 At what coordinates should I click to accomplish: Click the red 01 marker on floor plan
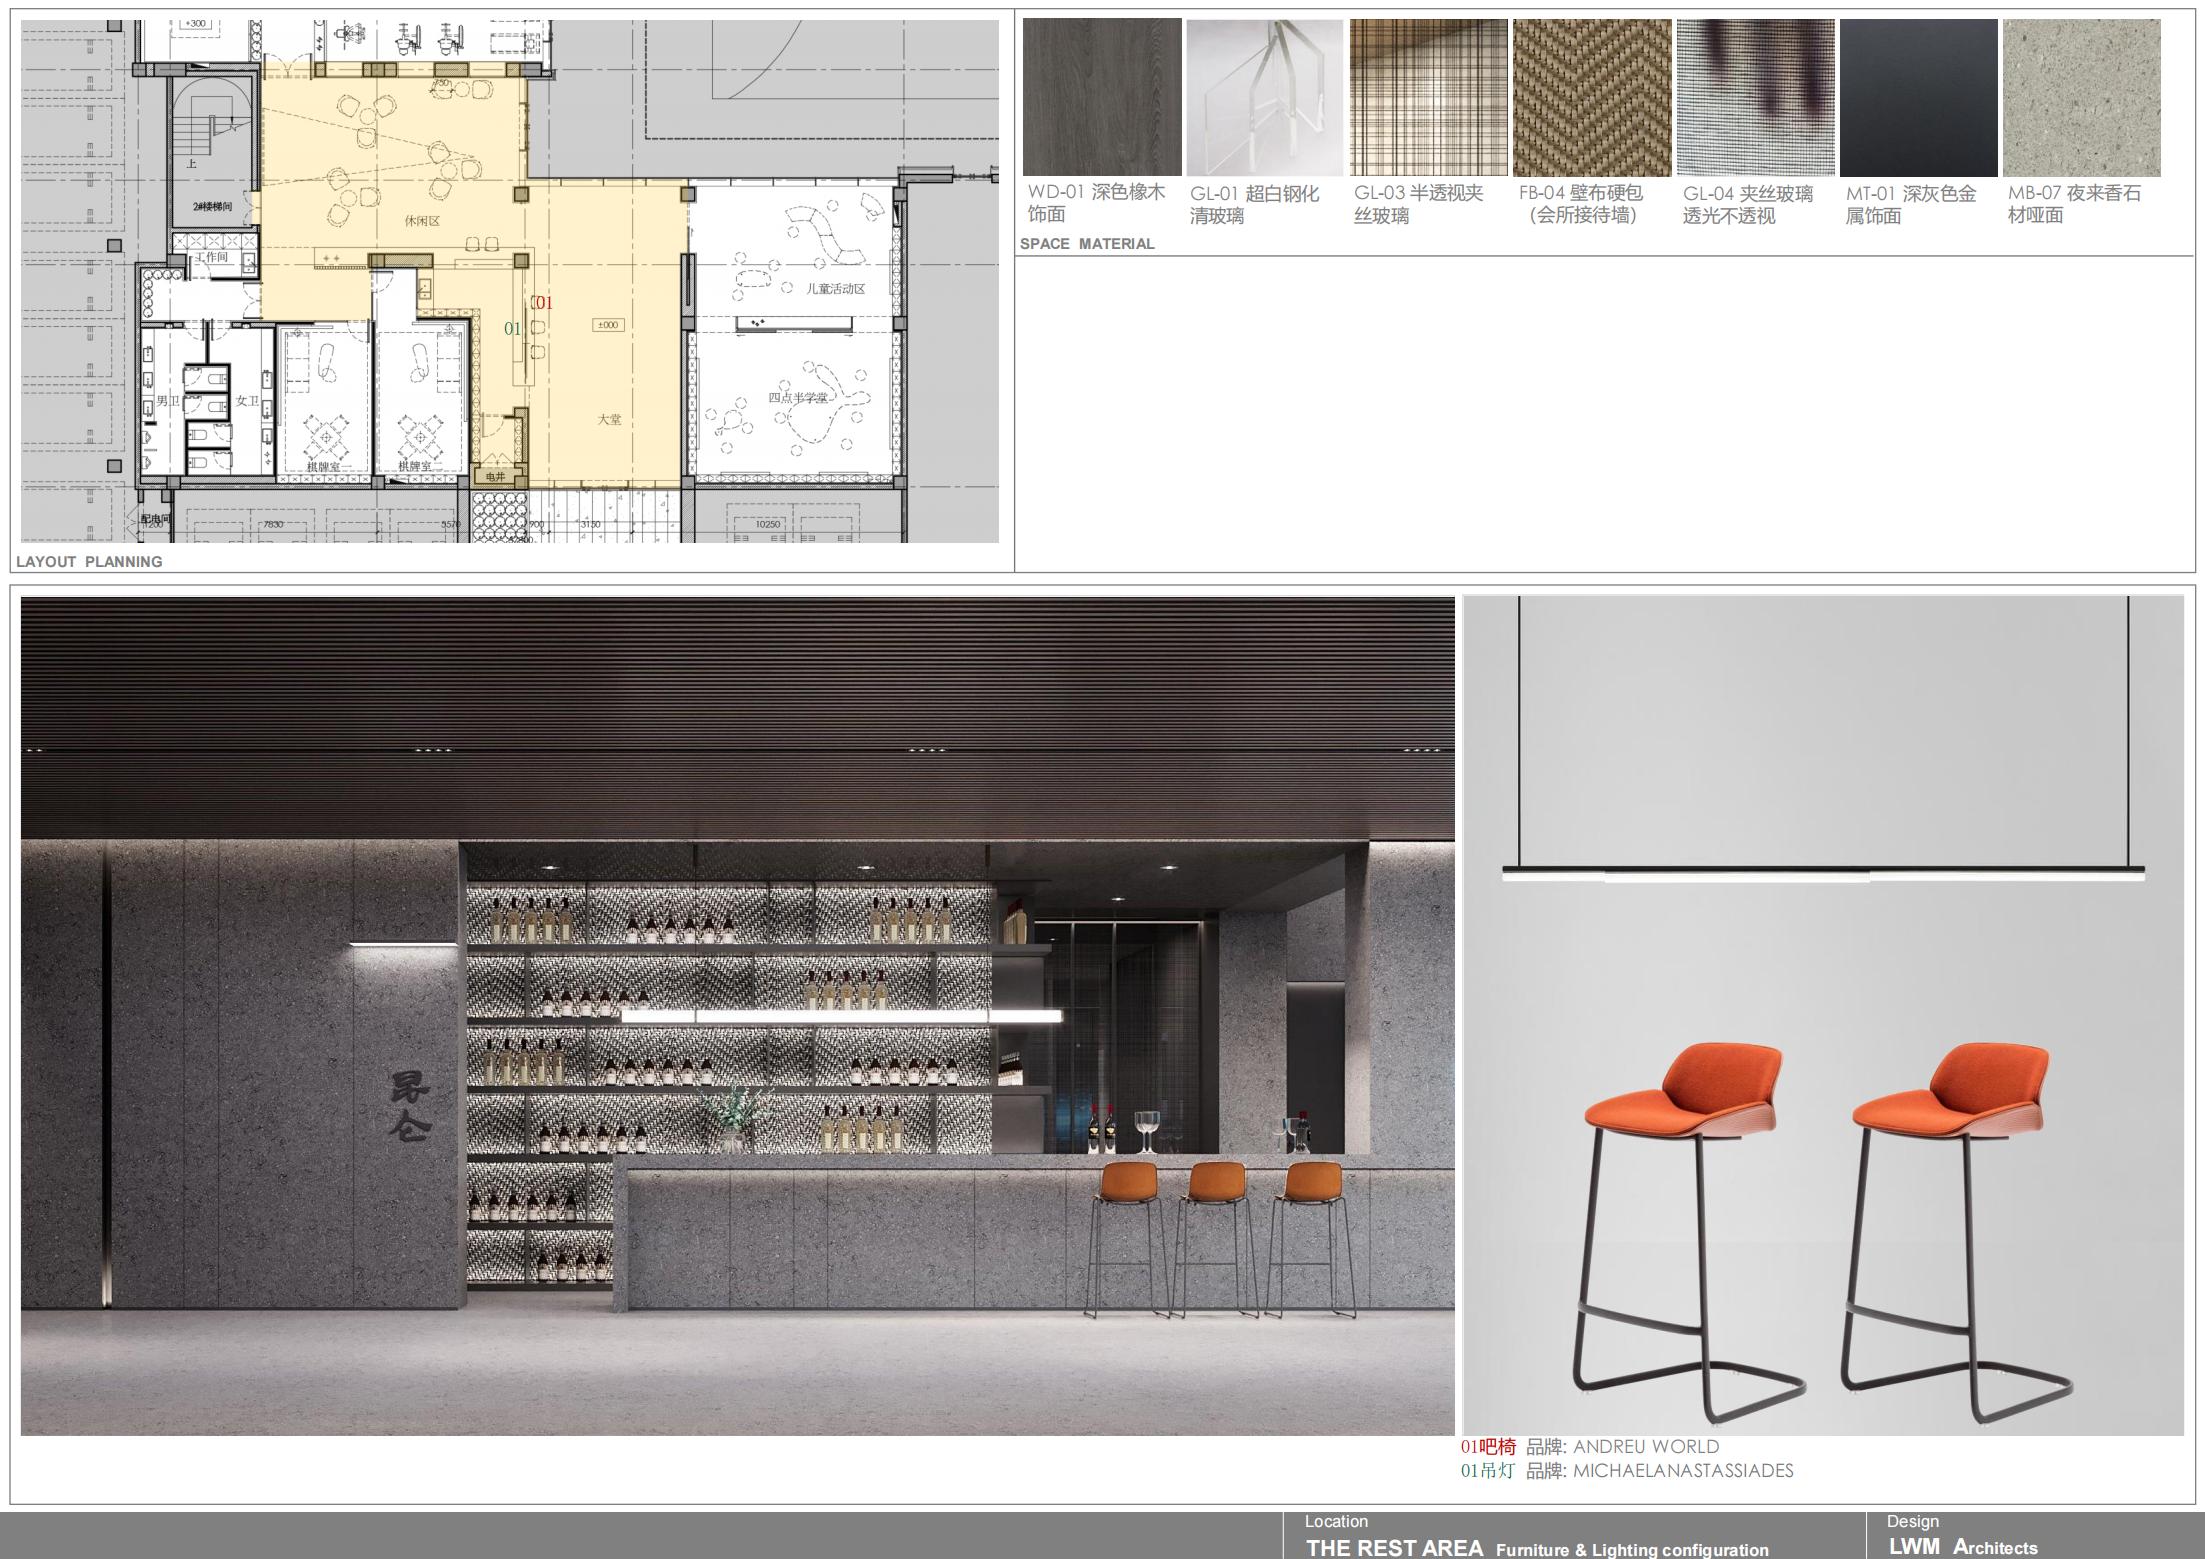[x=542, y=302]
